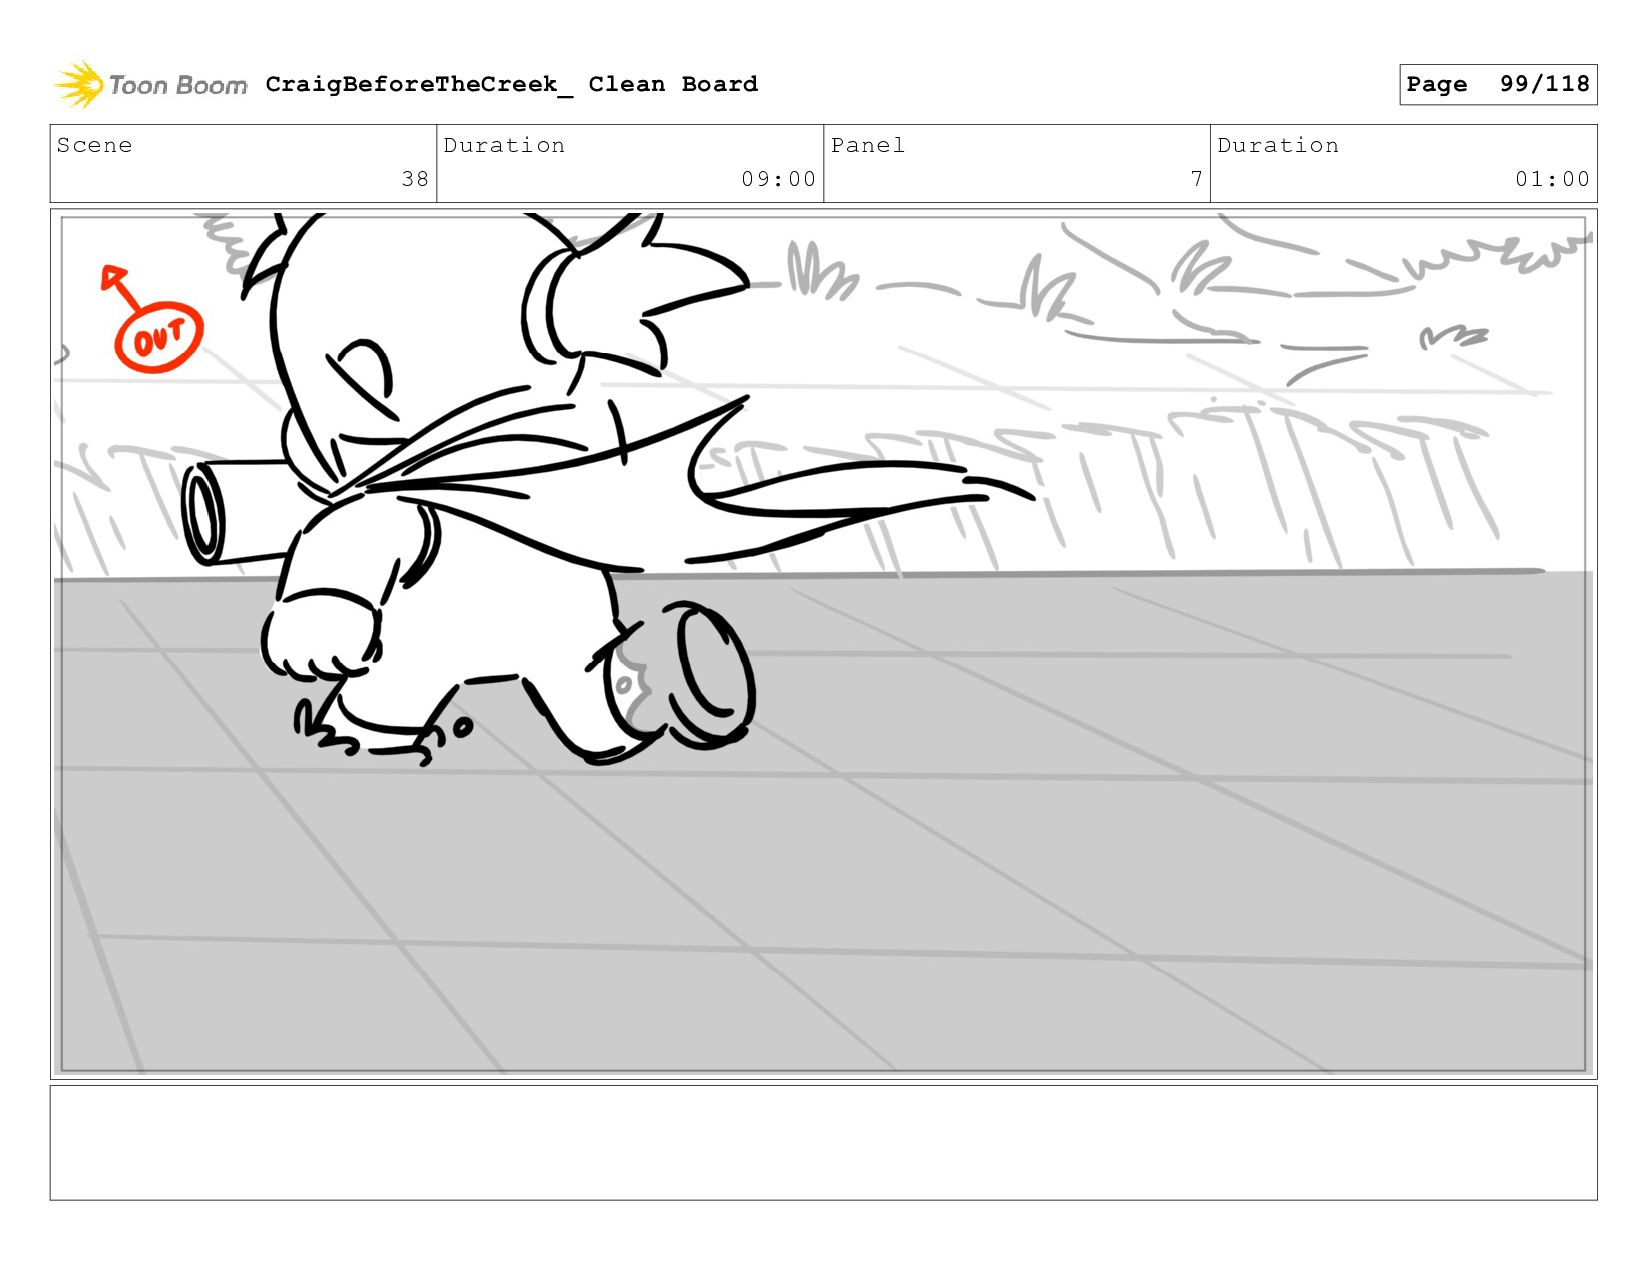Select the Scene number 38
The image size is (1650, 1275).
(x=415, y=179)
